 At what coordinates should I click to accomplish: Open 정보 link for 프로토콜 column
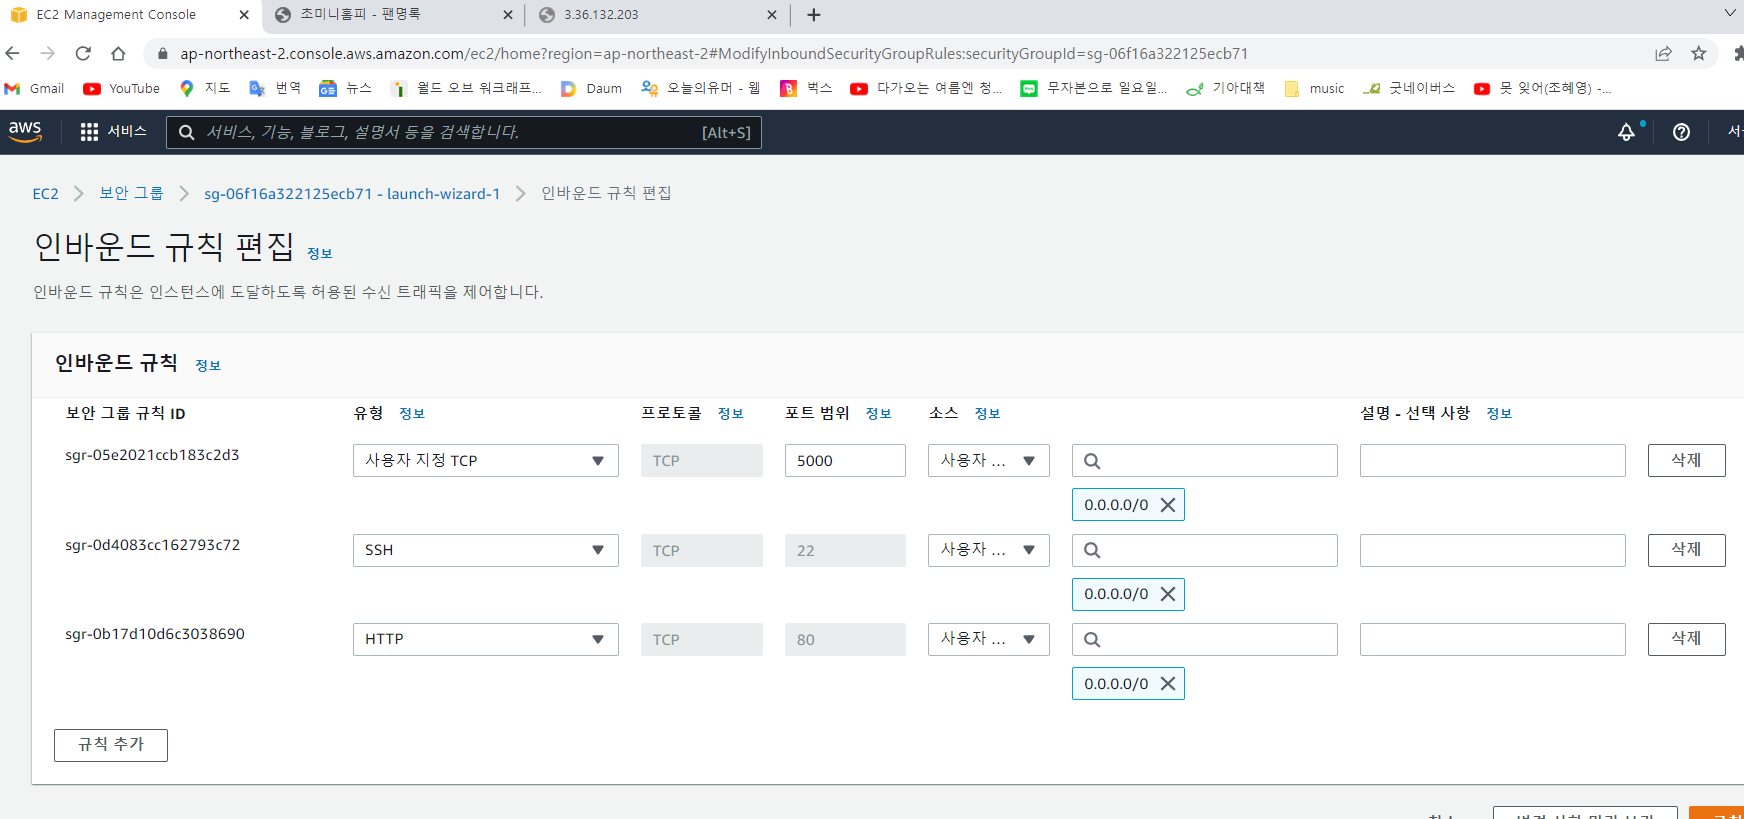point(731,413)
